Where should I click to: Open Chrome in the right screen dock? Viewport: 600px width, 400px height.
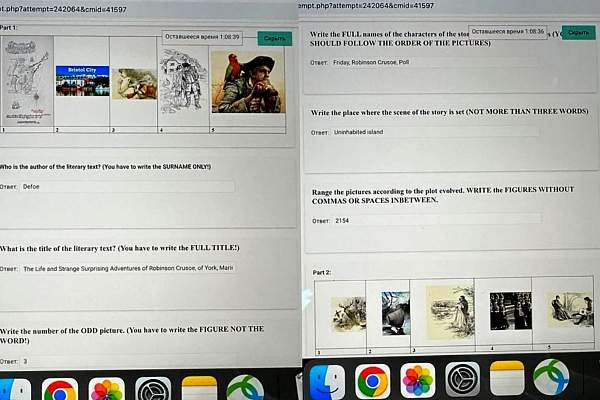pos(372,381)
